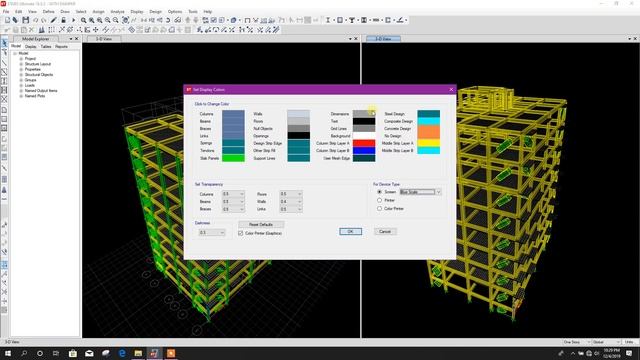Change the Openings black color swatch
Screen dimensions: 640x360
298,136
